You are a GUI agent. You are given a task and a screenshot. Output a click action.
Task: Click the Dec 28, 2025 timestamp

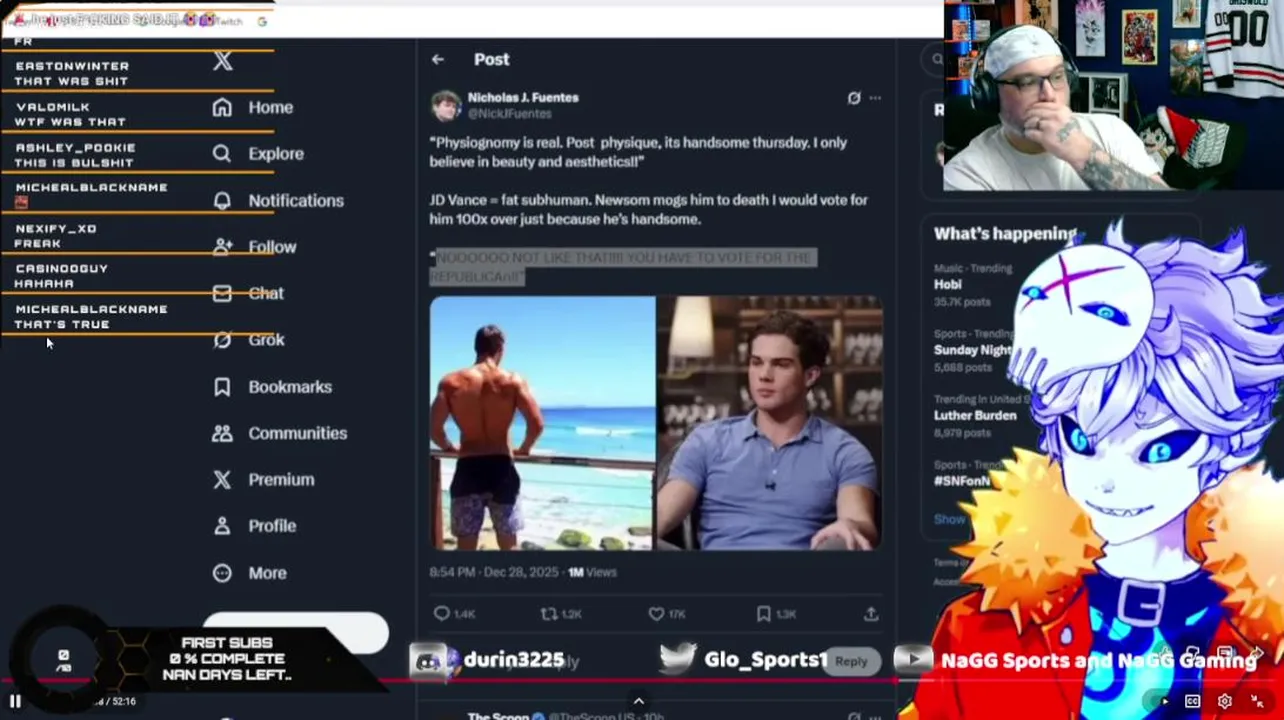click(x=496, y=572)
